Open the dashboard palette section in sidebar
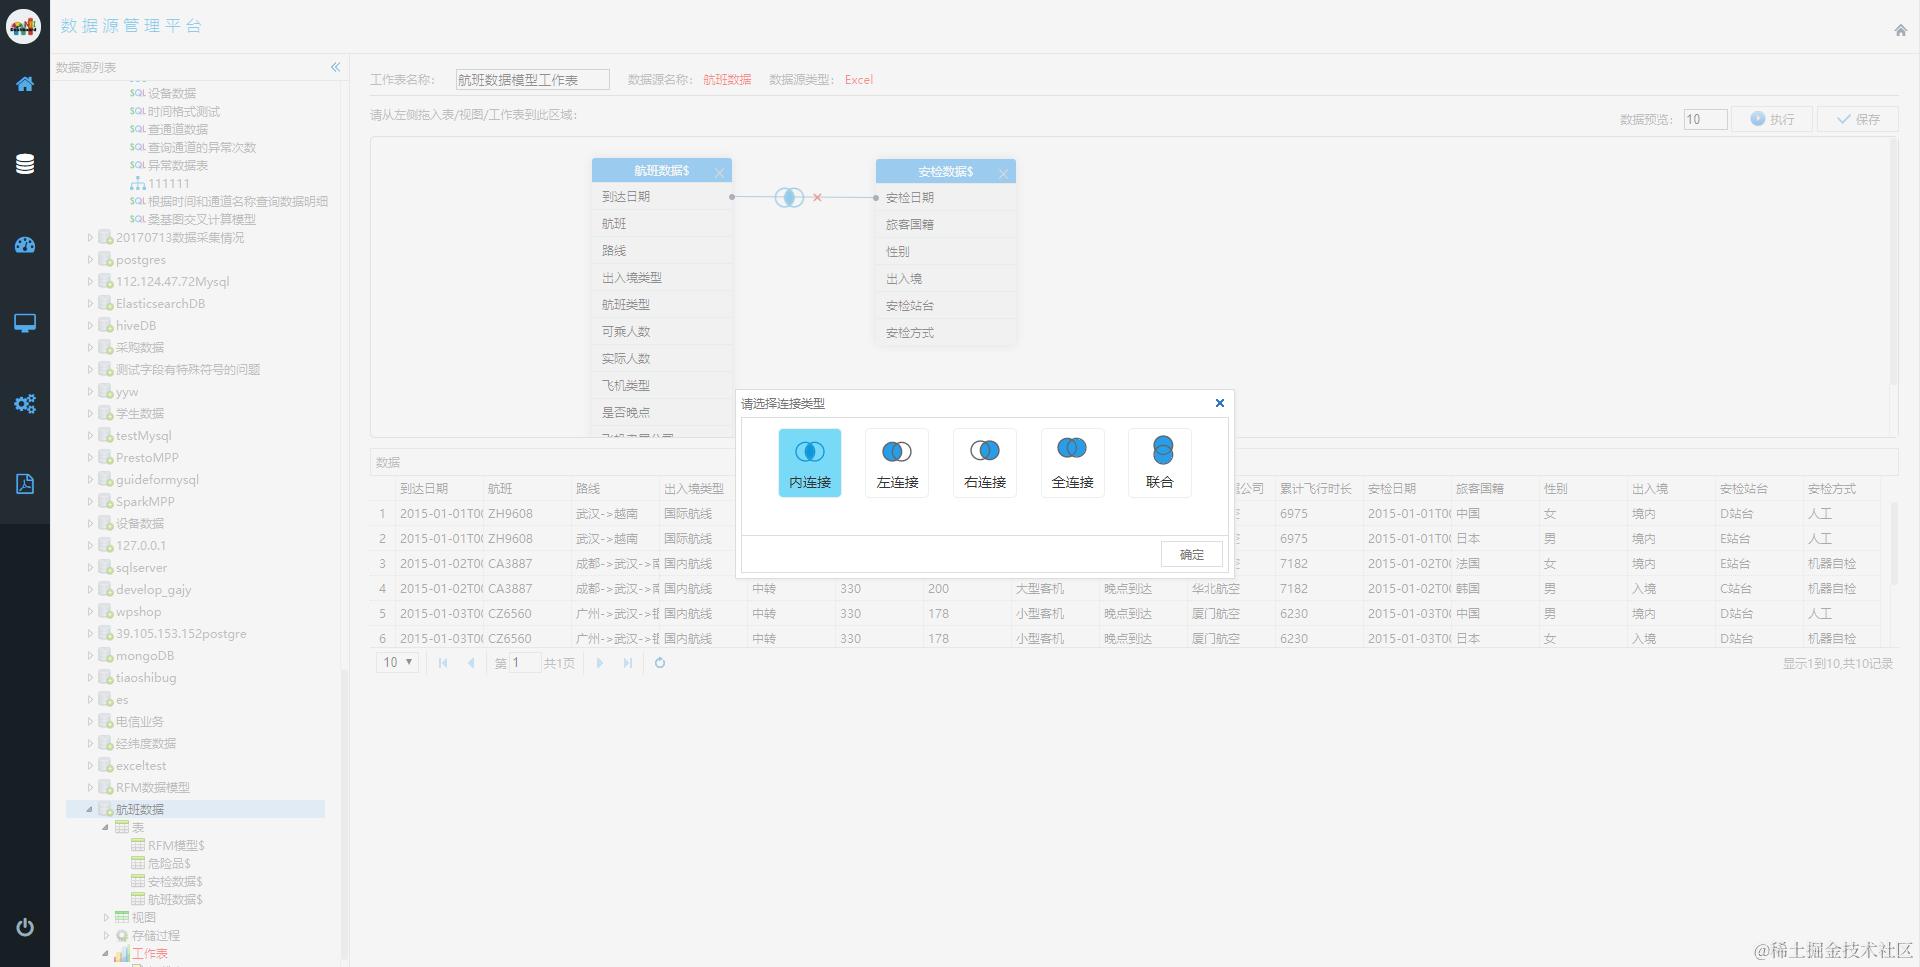 pyautogui.click(x=25, y=245)
